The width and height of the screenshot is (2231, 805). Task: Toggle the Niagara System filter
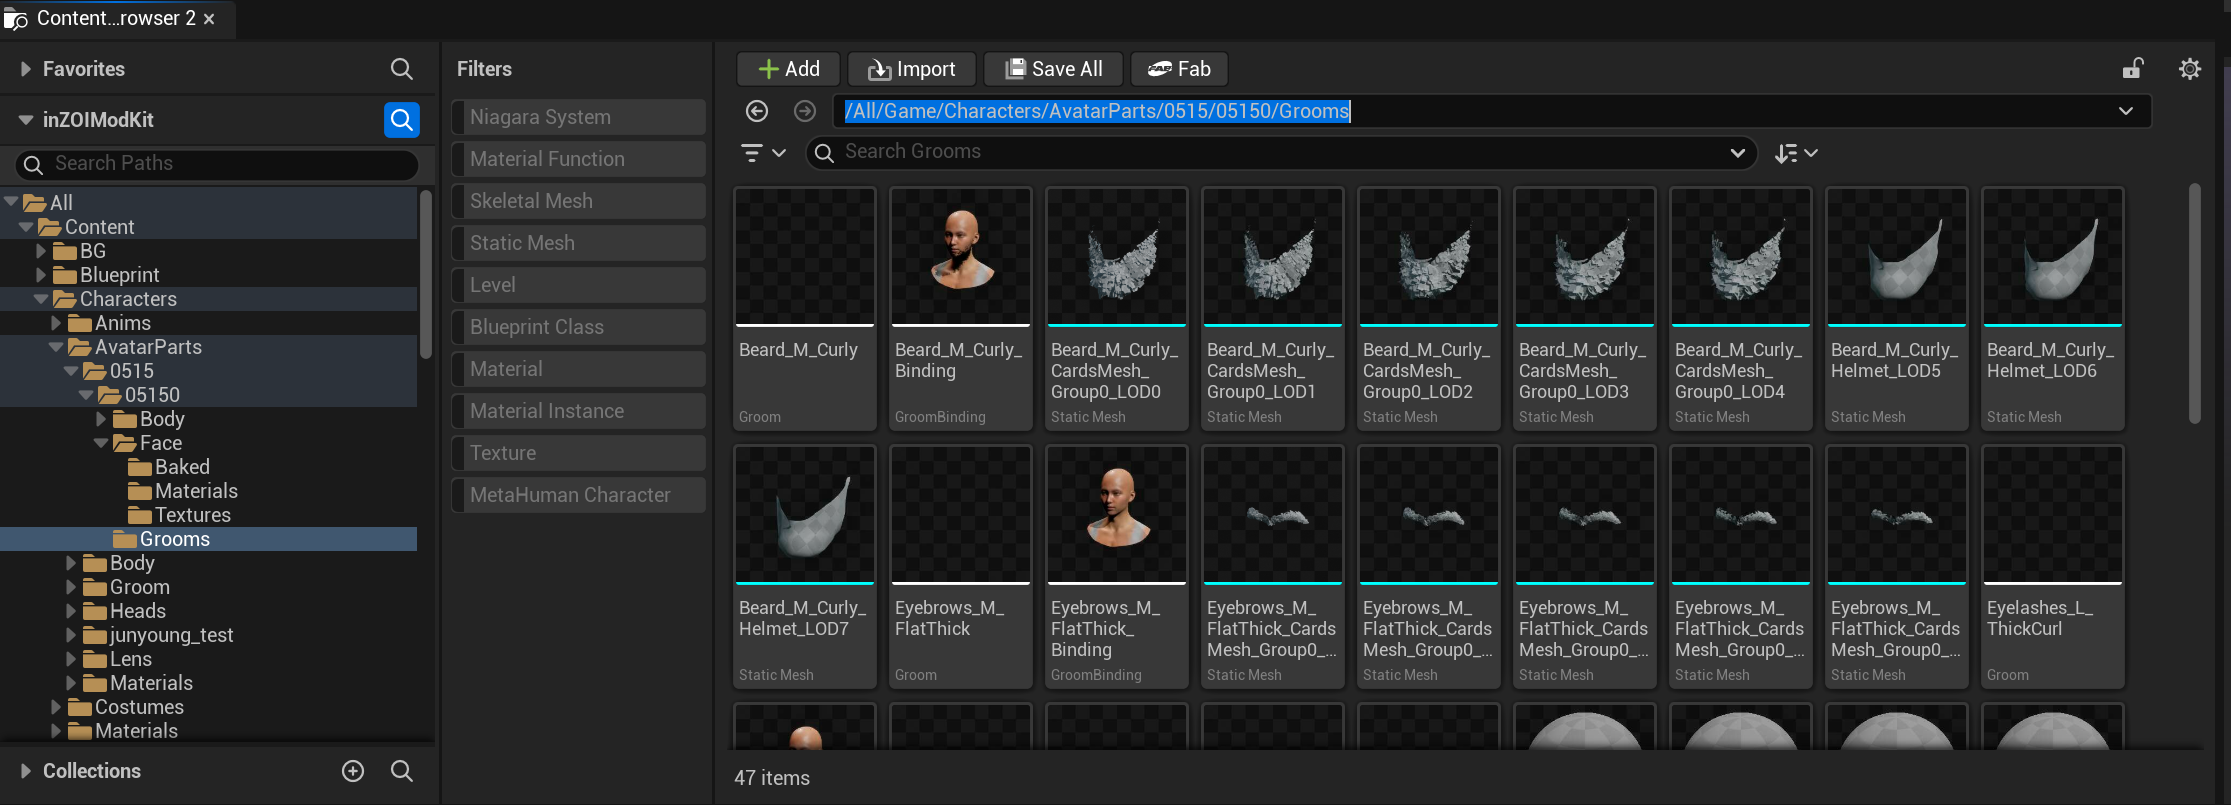[x=579, y=117]
